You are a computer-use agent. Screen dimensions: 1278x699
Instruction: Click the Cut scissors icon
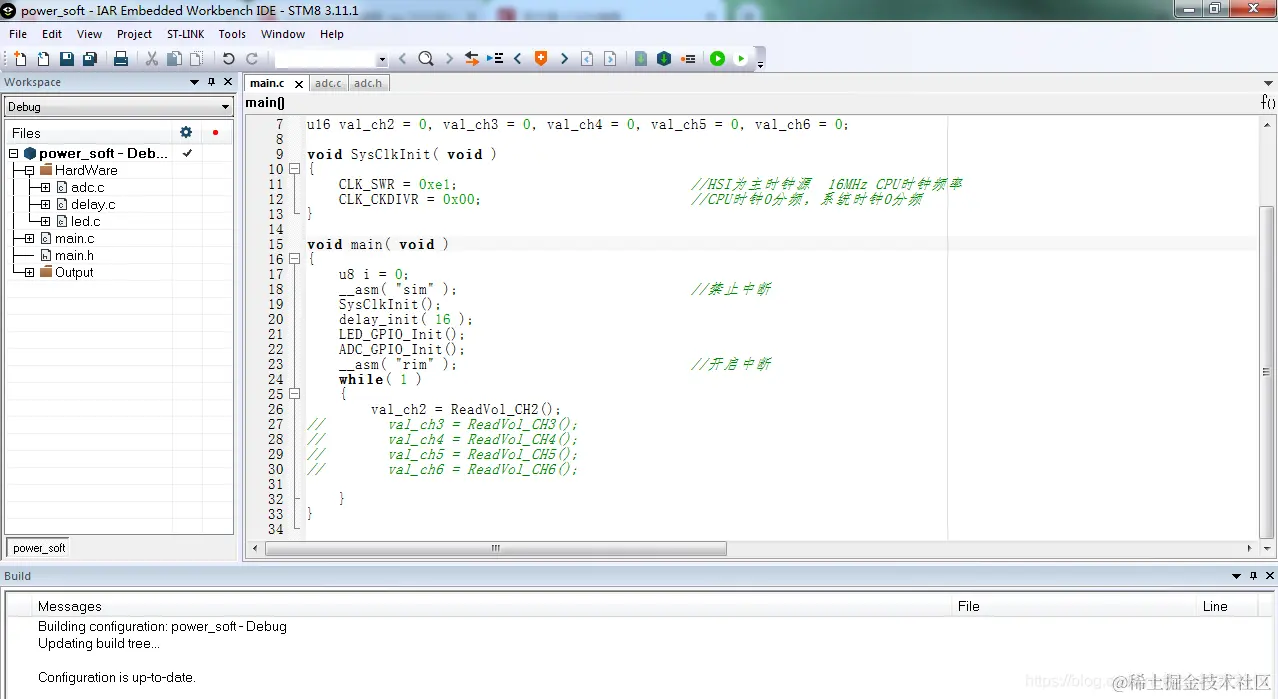(152, 59)
